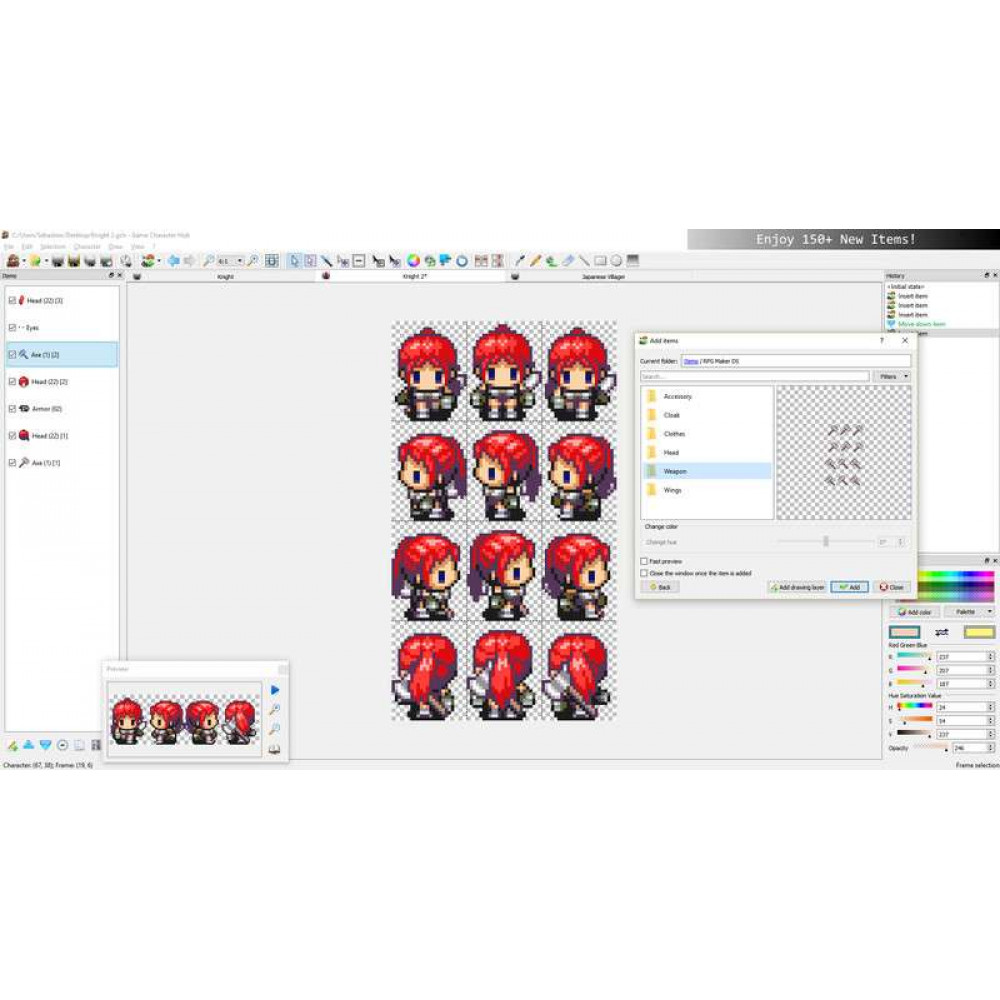Play the animation in Preview panel
Viewport: 1000px width, 1000px height.
(x=275, y=690)
